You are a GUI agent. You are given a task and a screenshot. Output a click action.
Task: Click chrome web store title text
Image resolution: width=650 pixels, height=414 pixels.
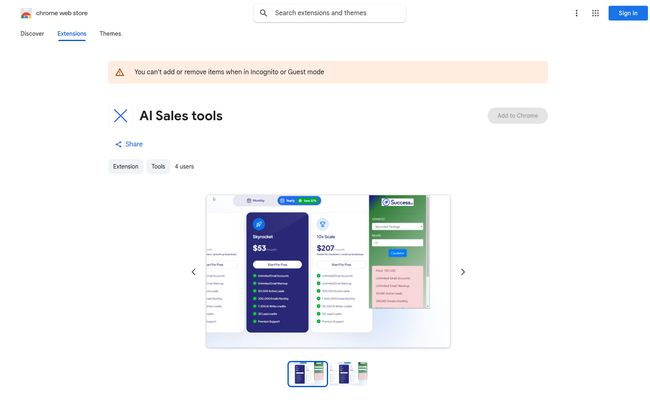click(62, 13)
